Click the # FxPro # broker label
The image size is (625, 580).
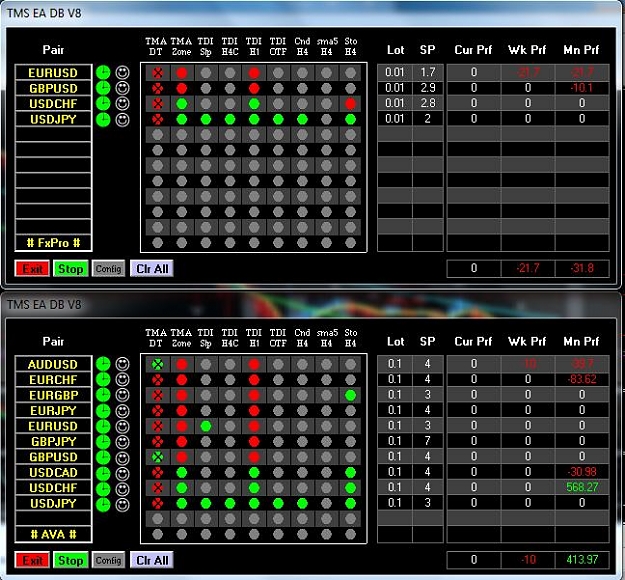pos(53,243)
